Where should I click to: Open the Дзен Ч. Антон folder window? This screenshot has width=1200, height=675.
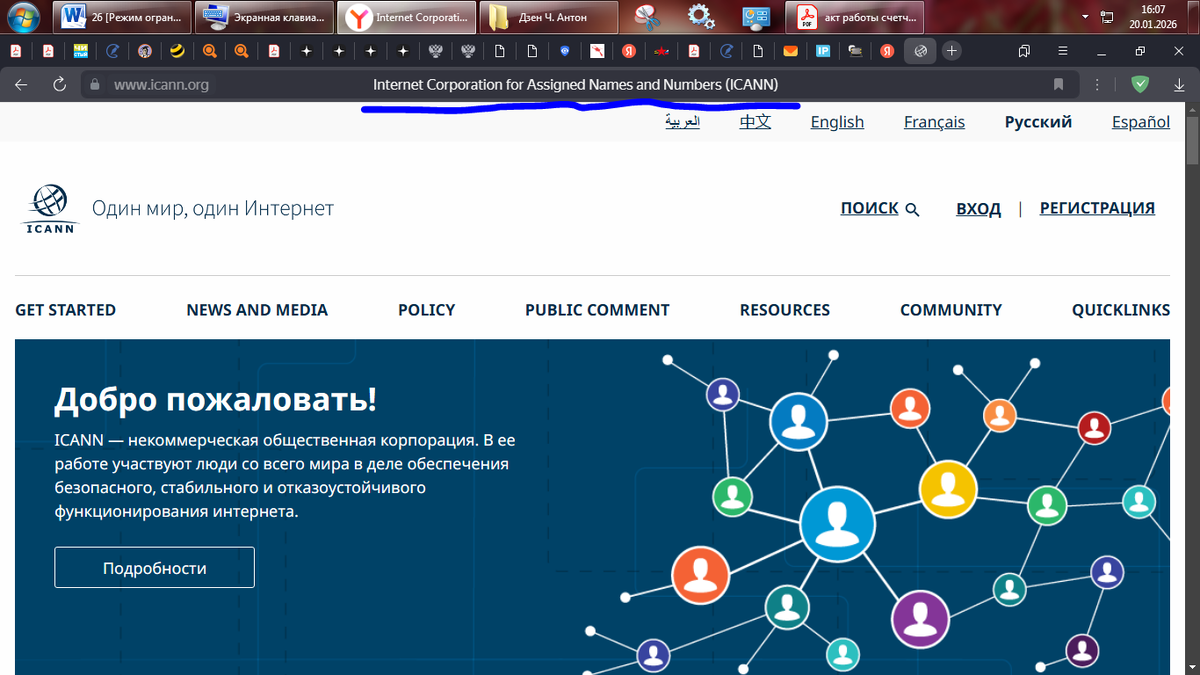click(x=548, y=17)
